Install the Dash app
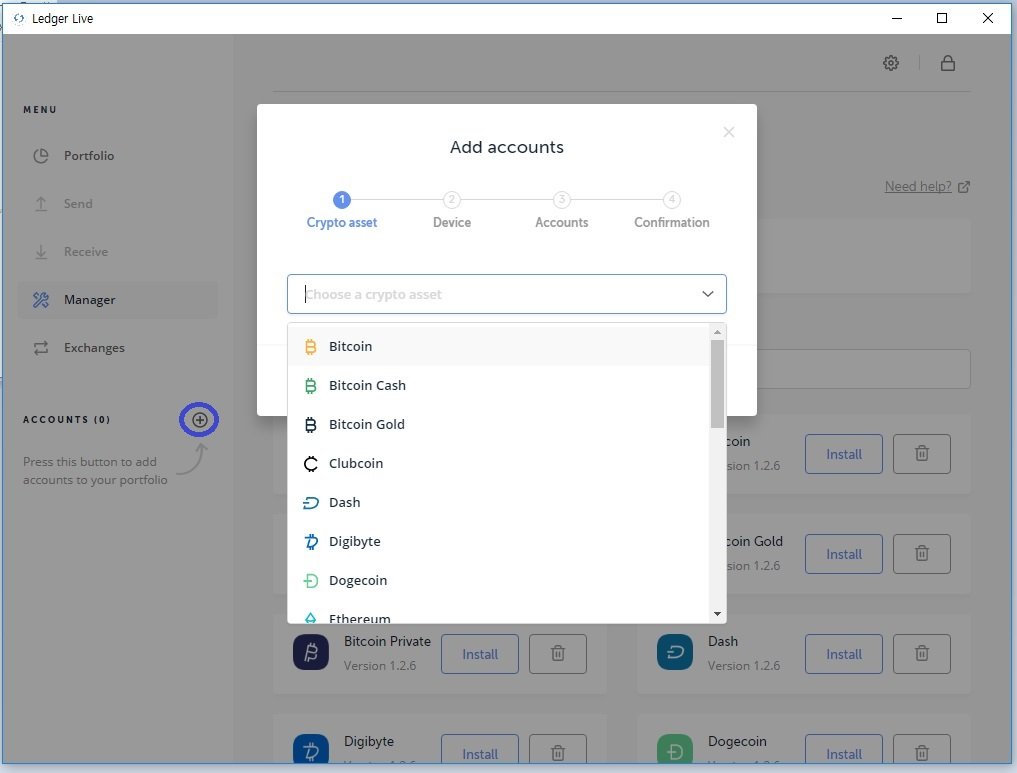 coord(844,654)
